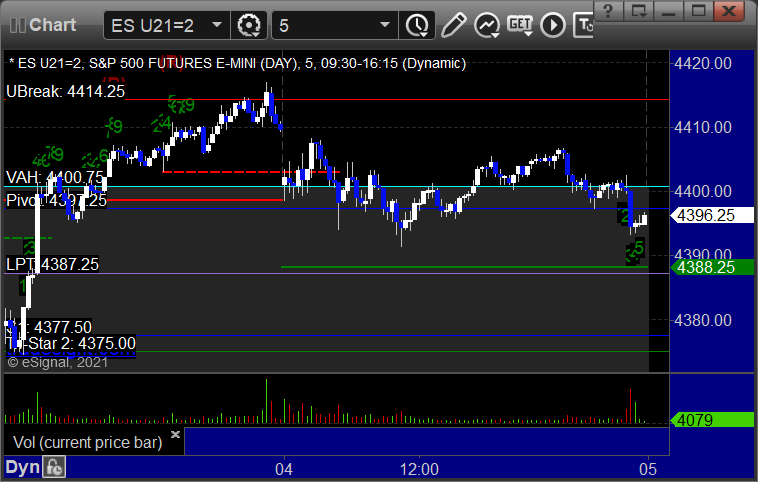Close the chart window with red X
This screenshot has height=482, width=758.
pos(729,11)
